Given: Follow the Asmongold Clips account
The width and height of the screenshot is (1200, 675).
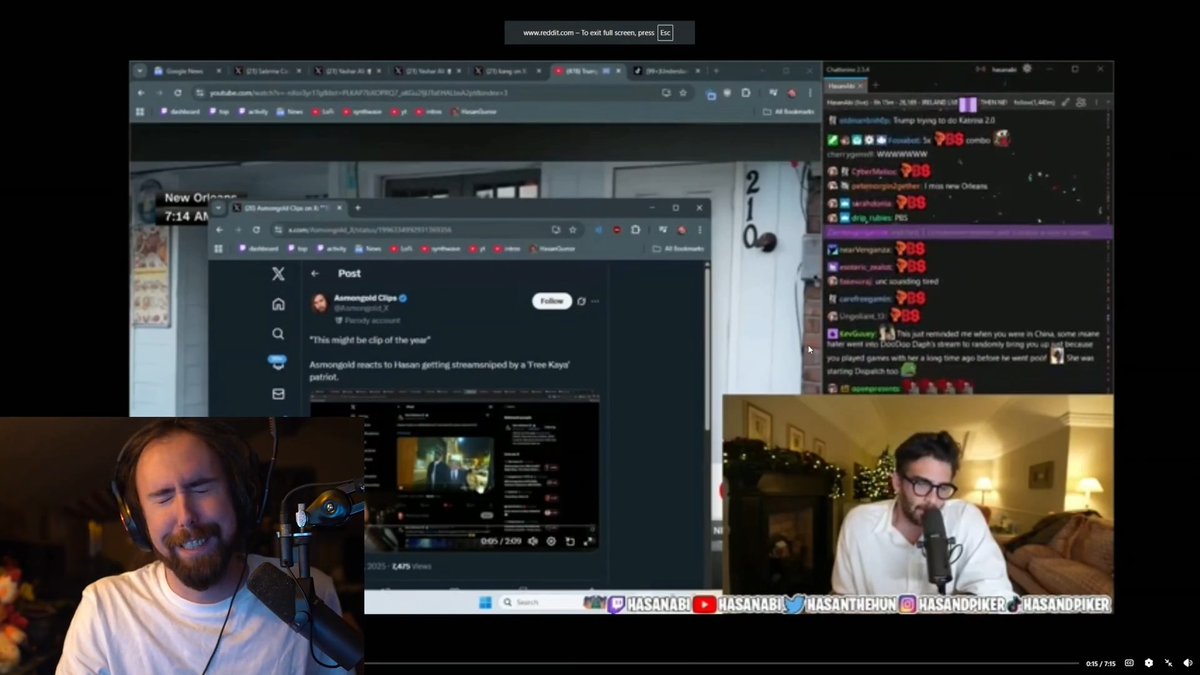Looking at the screenshot, I should click(551, 301).
